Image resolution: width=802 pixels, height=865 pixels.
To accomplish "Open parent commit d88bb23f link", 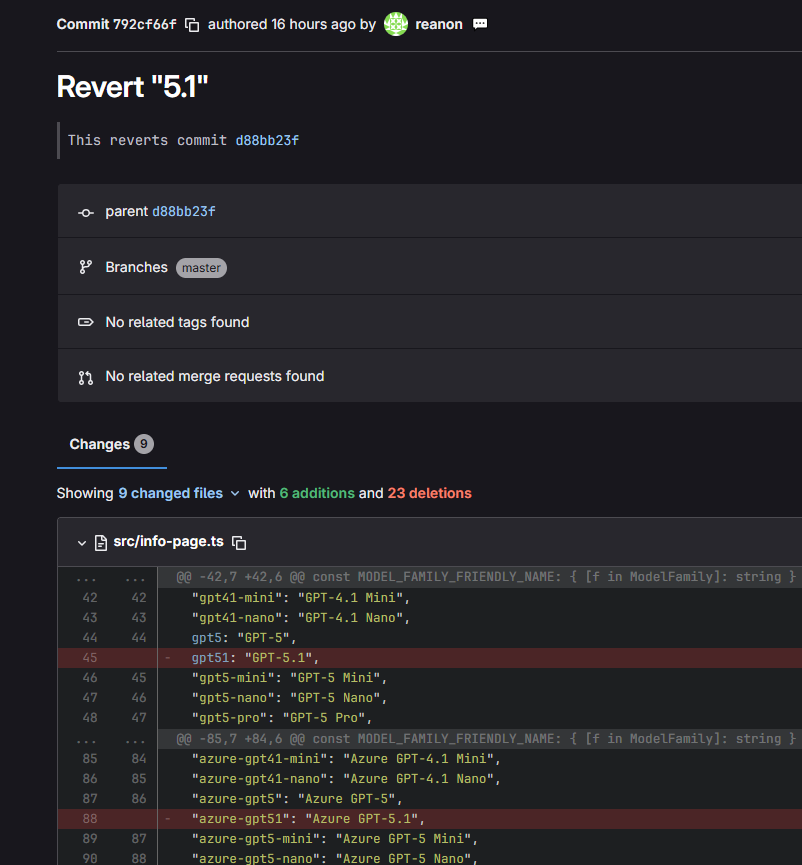I will coord(184,212).
